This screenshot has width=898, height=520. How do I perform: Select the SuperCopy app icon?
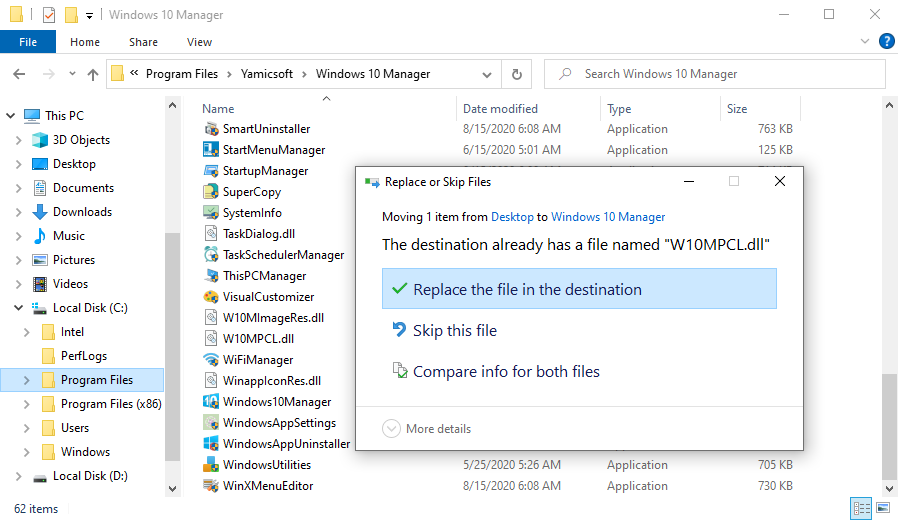211,192
